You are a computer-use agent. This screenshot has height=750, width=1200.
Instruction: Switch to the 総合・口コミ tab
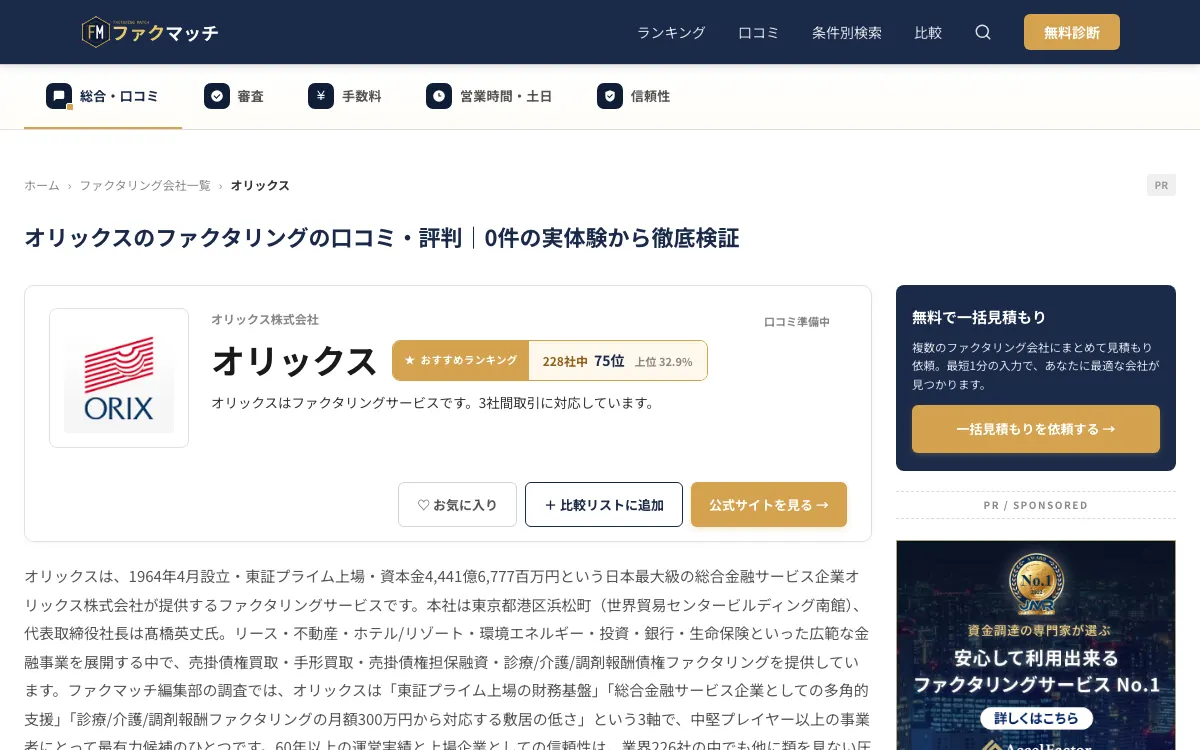[103, 96]
